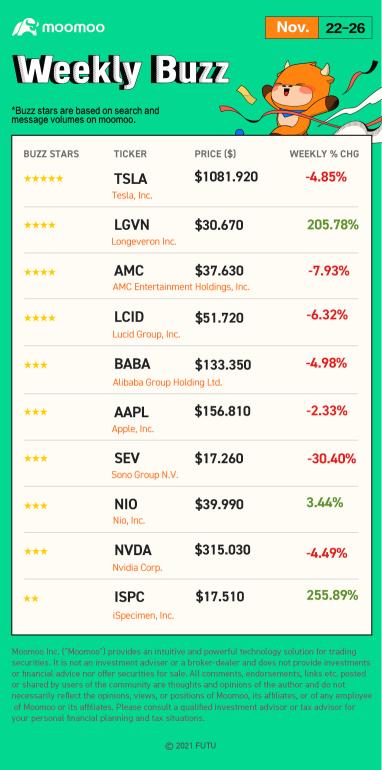The width and height of the screenshot is (382, 770).
Task: Select the 22-26 date range box
Action: 345,28
